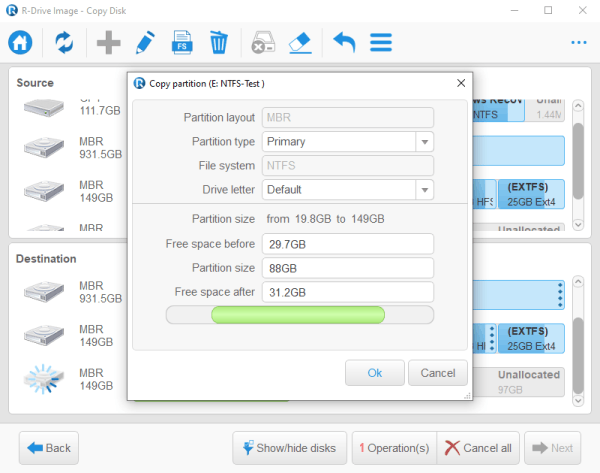Open the hamburger operations list icon
The image size is (600, 473).
(x=381, y=42)
